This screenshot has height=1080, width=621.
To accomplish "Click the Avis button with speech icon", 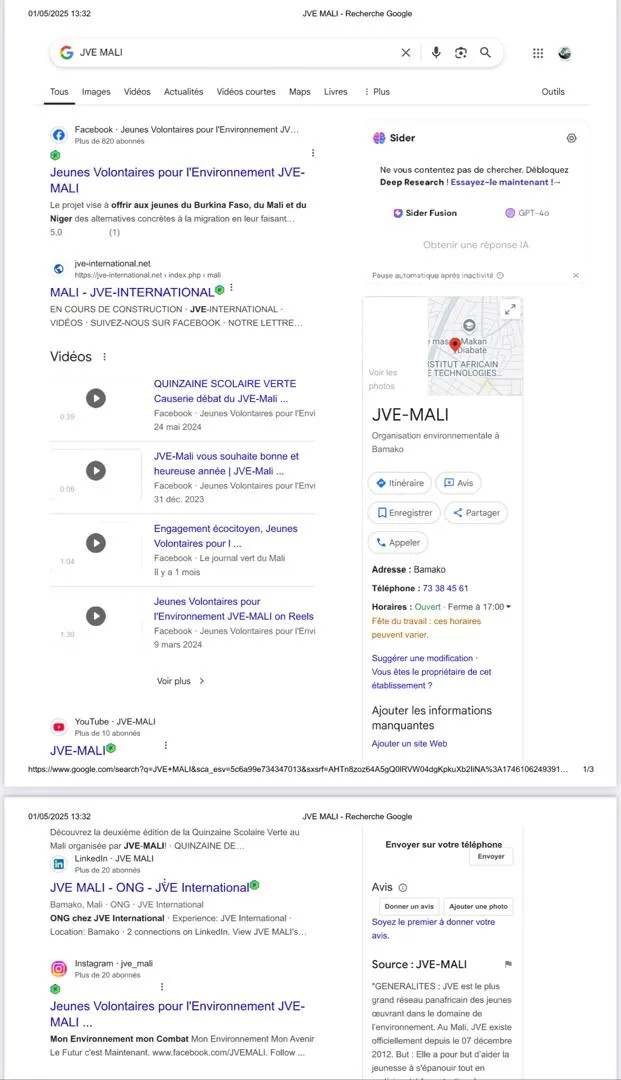I will [459, 483].
